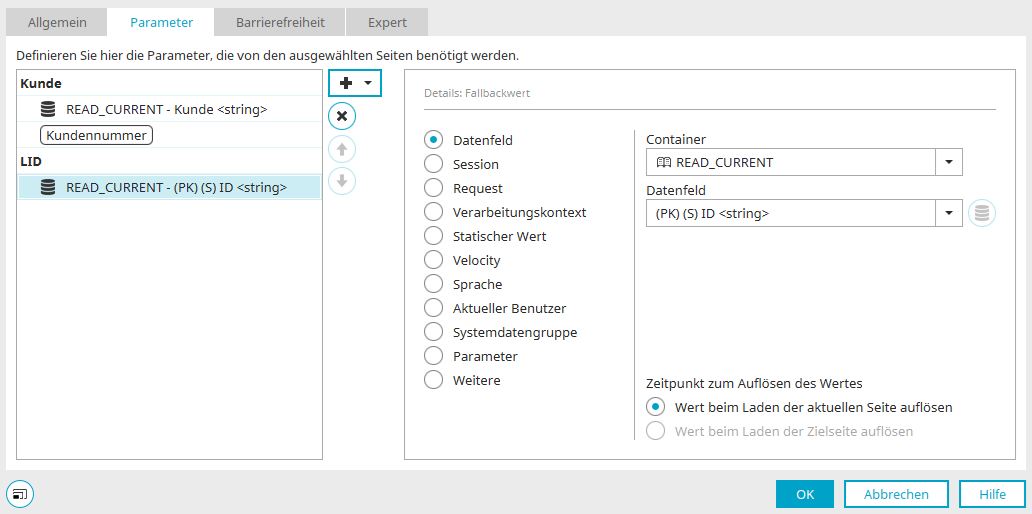The height and width of the screenshot is (514, 1032).
Task: Click database icon next to Datenfeld dropdown
Action: click(982, 213)
